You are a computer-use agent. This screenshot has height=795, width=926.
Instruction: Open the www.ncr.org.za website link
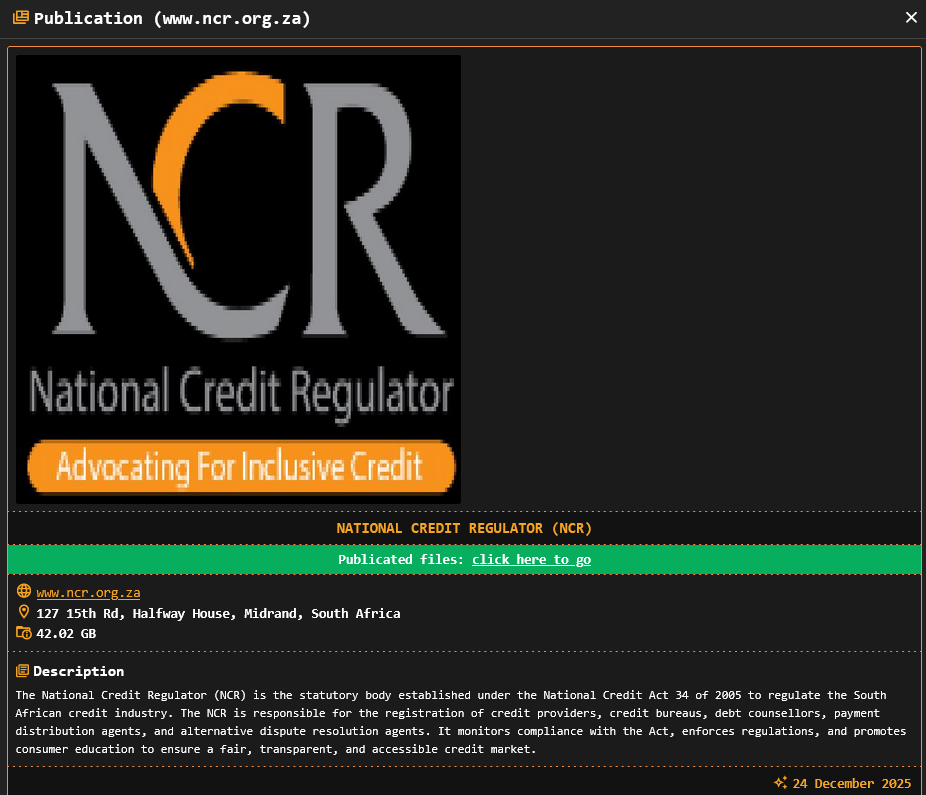coord(88,593)
